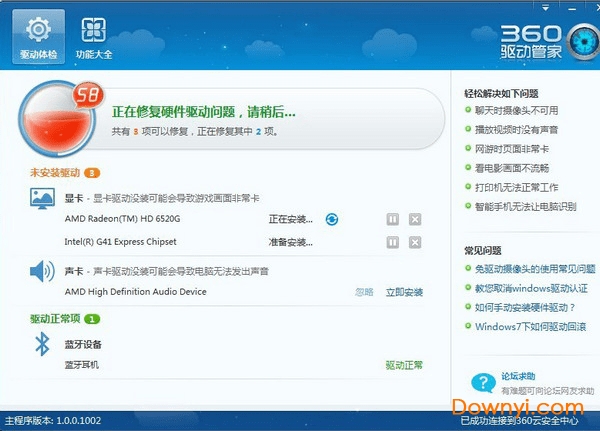This screenshot has height=431, width=600.
Task: Click the sound card speaker icon
Action: [43, 271]
